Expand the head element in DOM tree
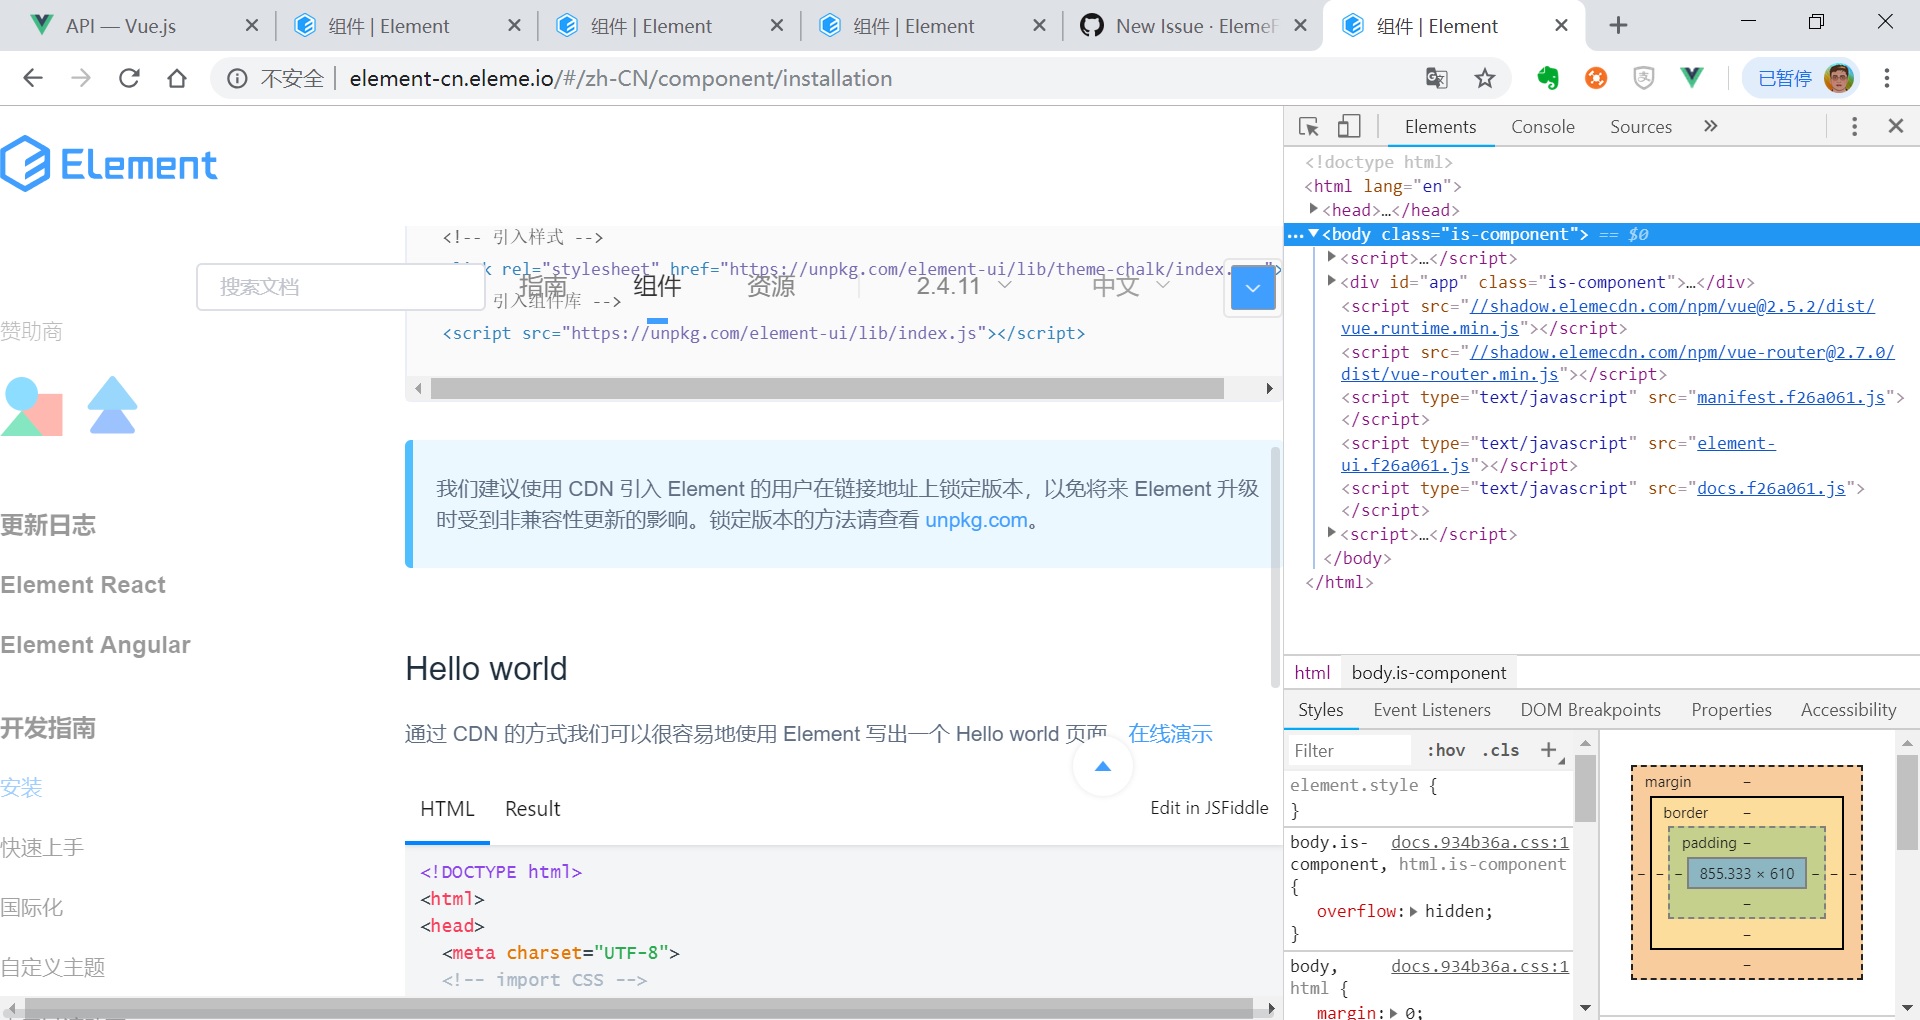The image size is (1920, 1020). [x=1314, y=209]
